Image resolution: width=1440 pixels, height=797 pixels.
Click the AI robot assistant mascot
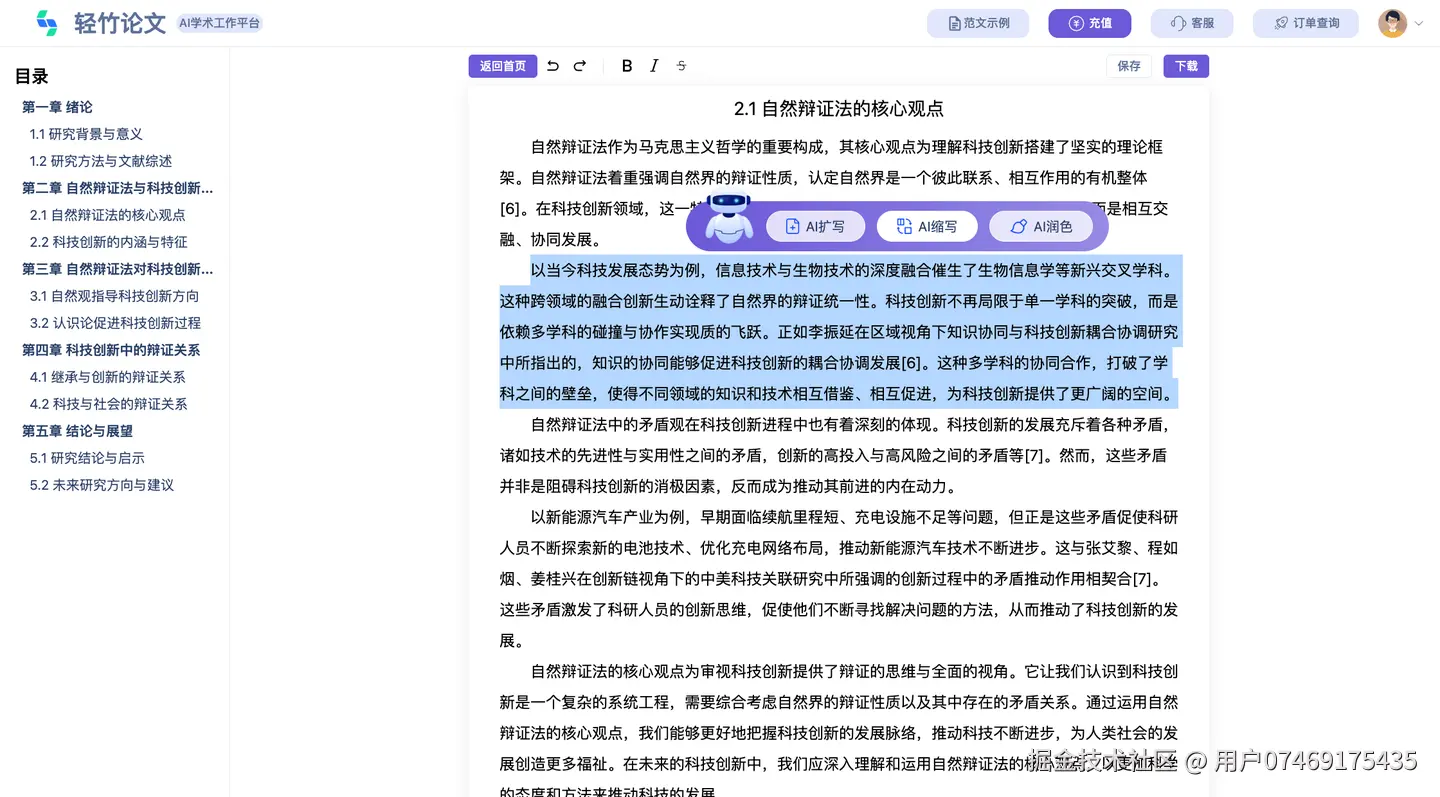point(728,221)
